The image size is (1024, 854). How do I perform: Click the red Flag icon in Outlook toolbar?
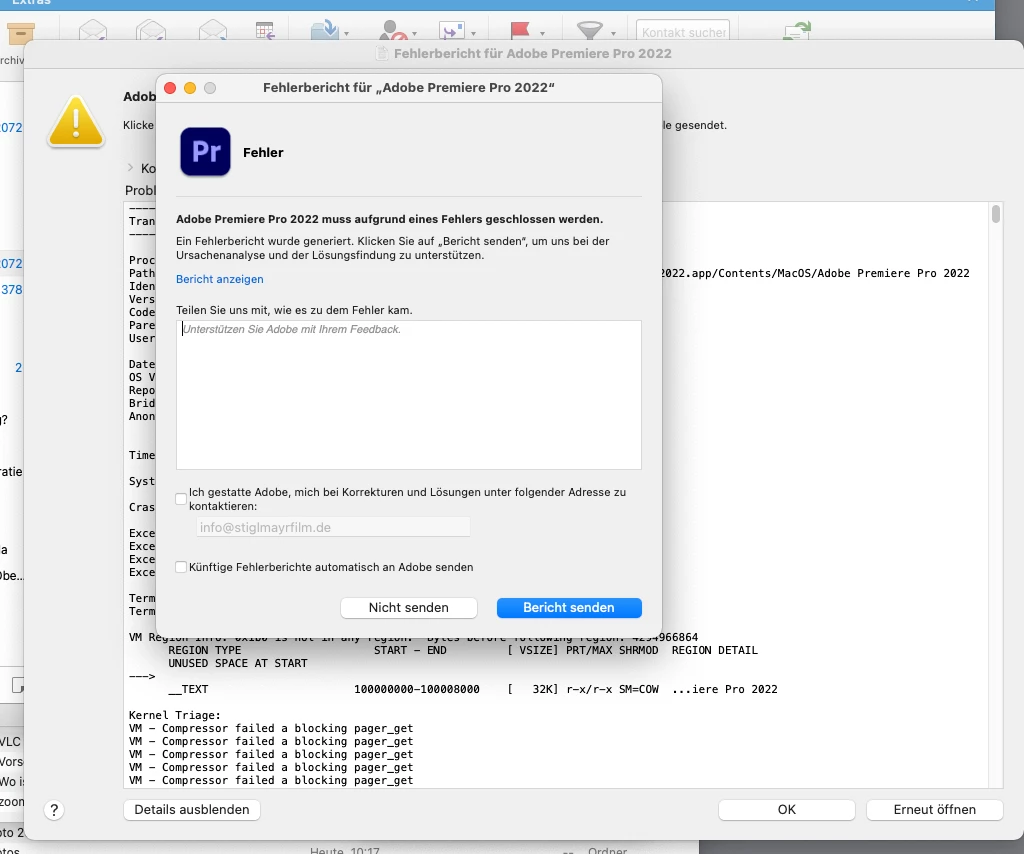(x=520, y=30)
